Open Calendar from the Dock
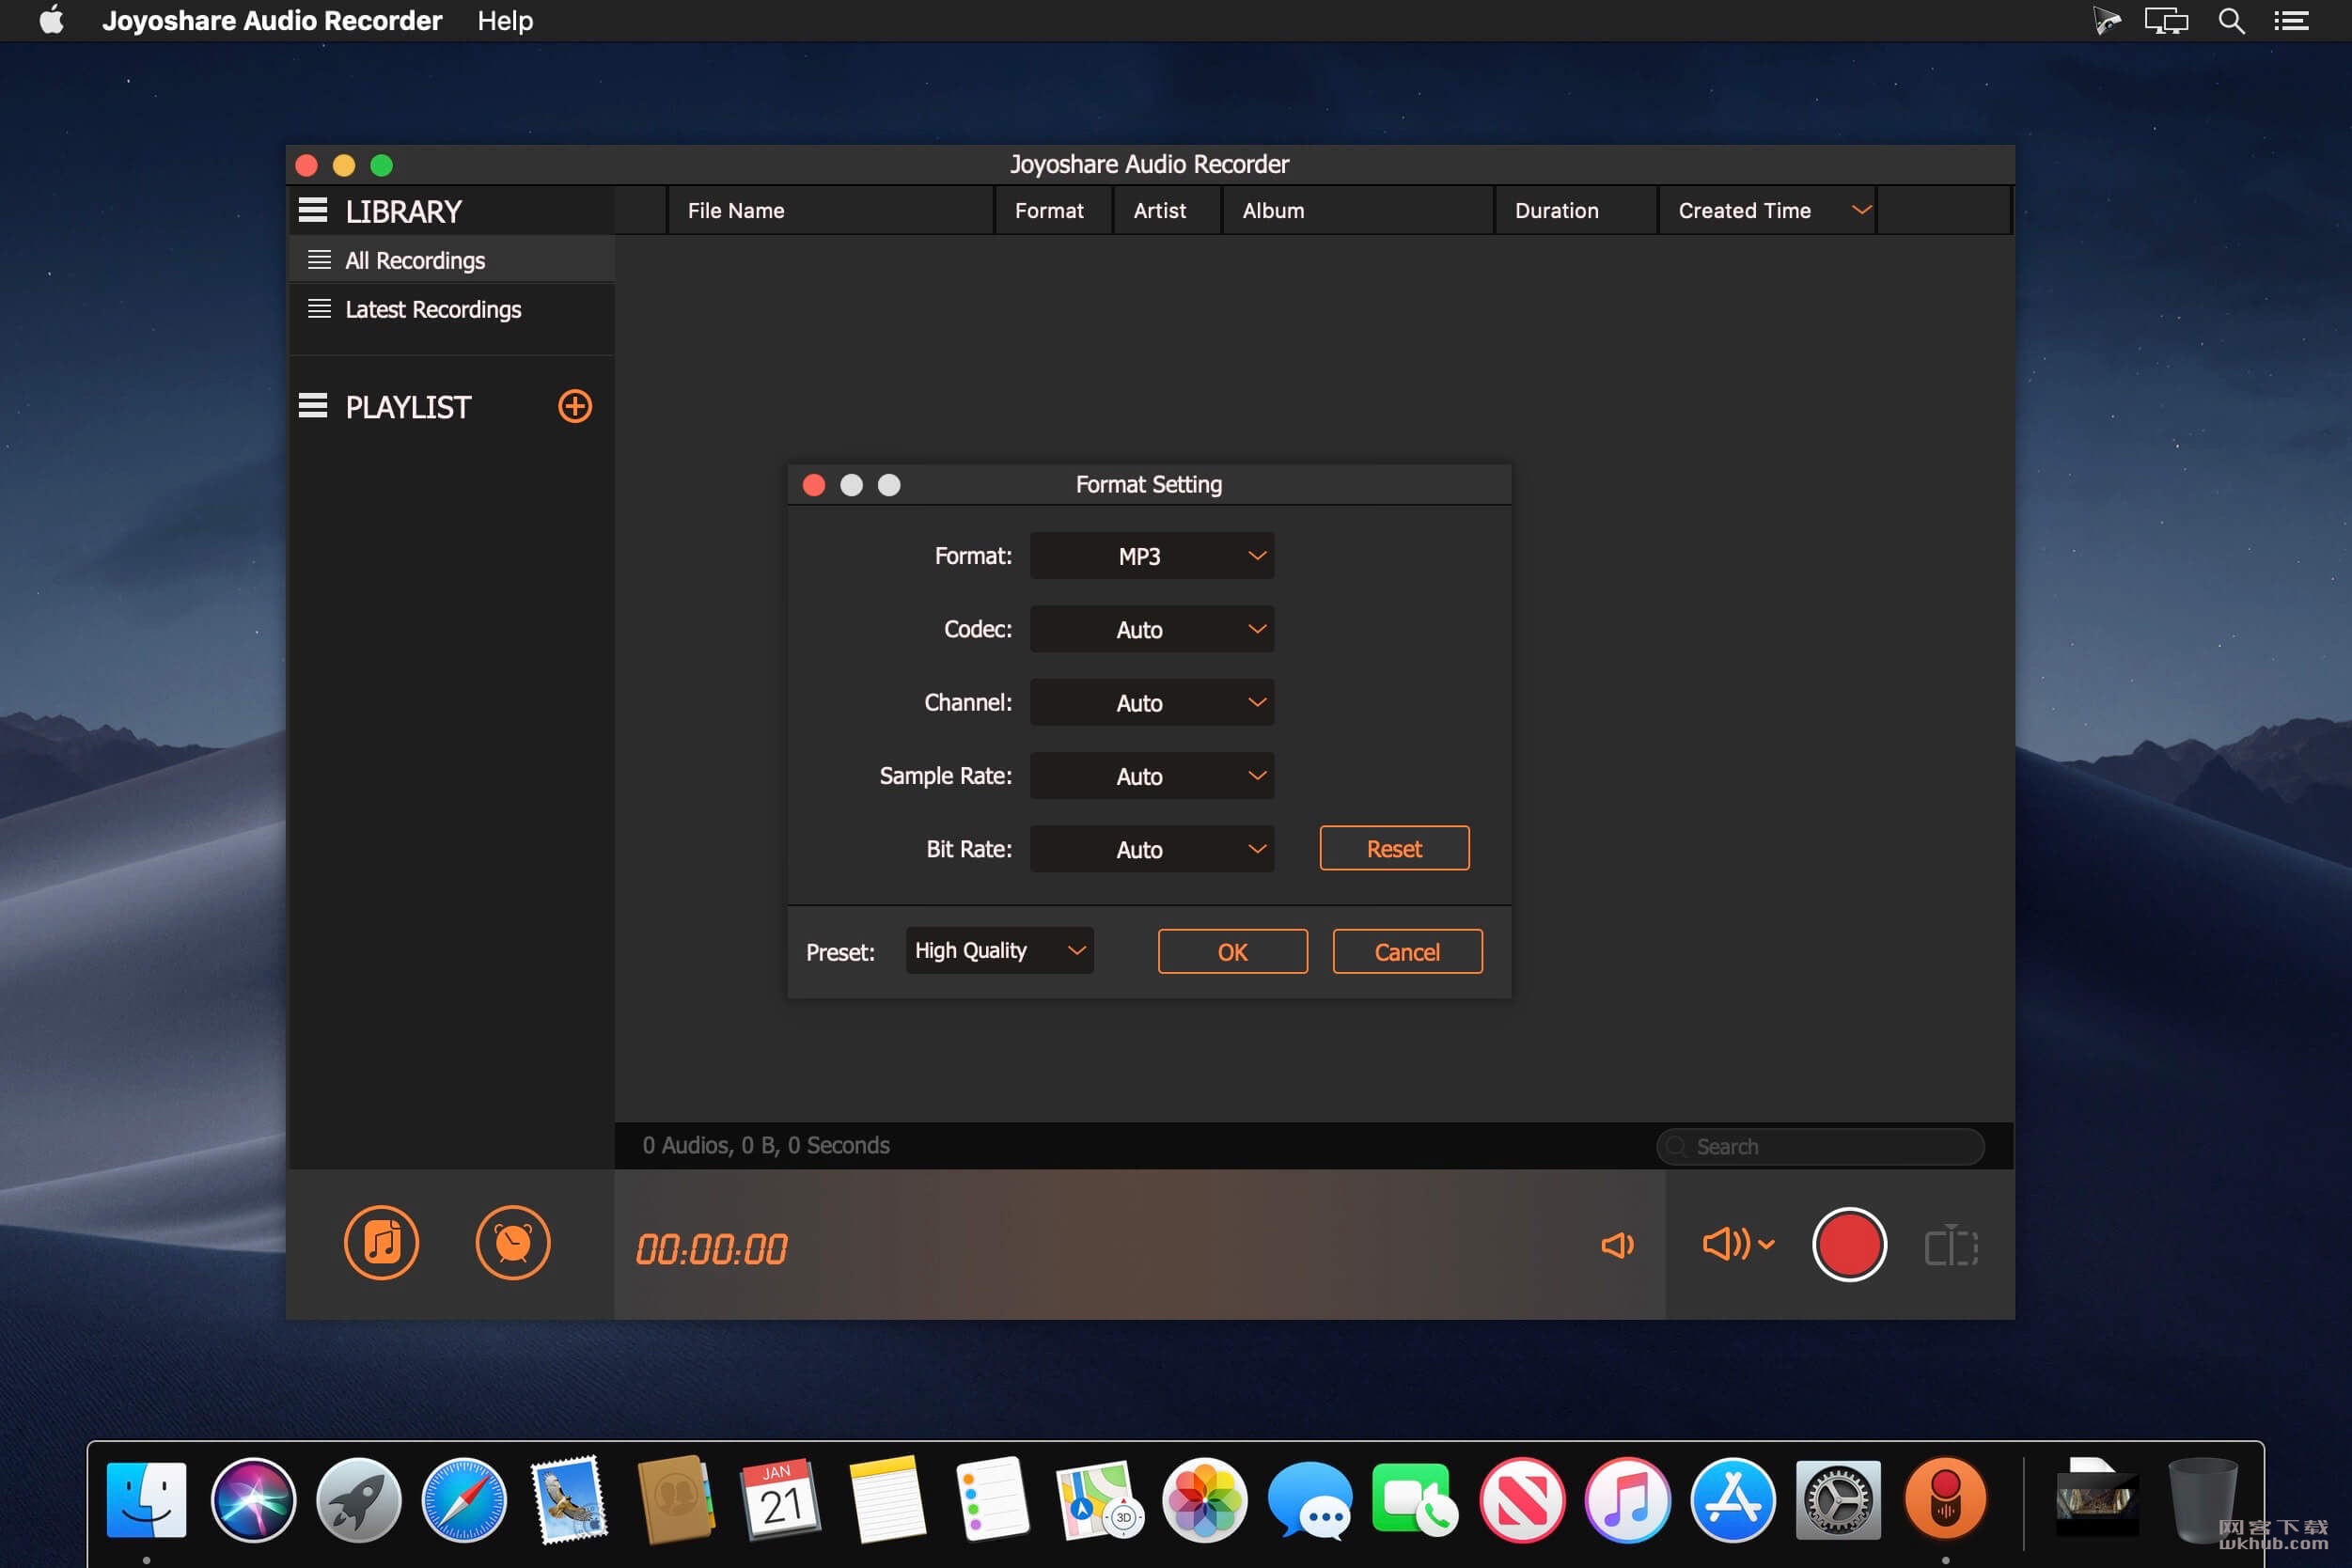2352x1568 pixels. (x=781, y=1499)
